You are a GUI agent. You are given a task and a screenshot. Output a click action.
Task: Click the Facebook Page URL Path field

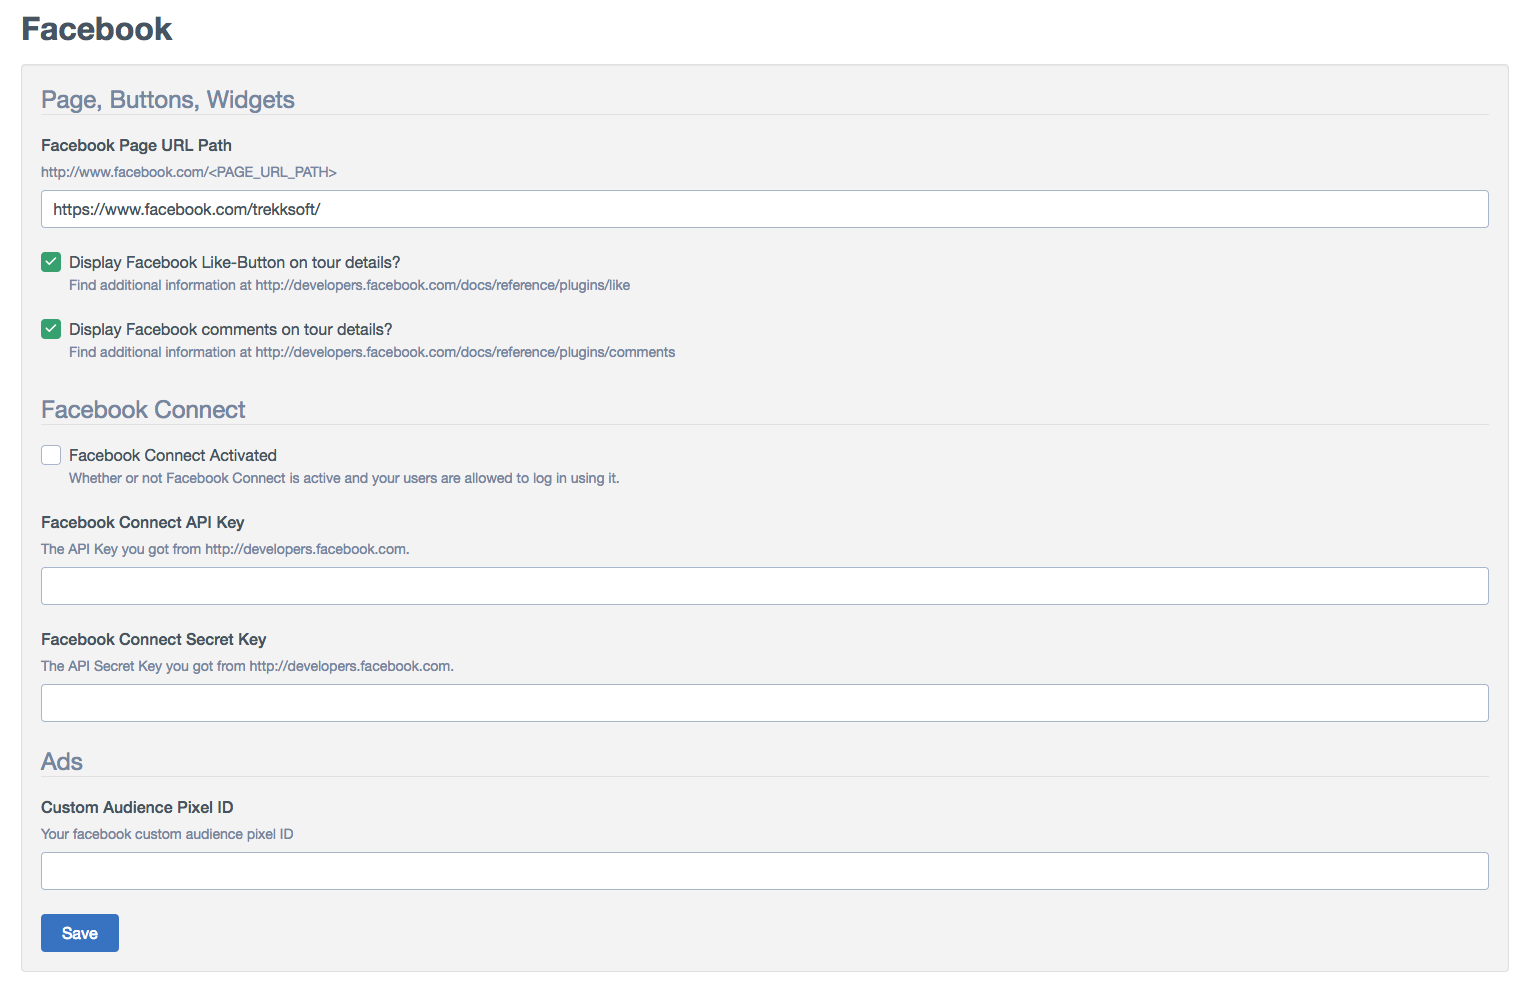[x=764, y=209]
